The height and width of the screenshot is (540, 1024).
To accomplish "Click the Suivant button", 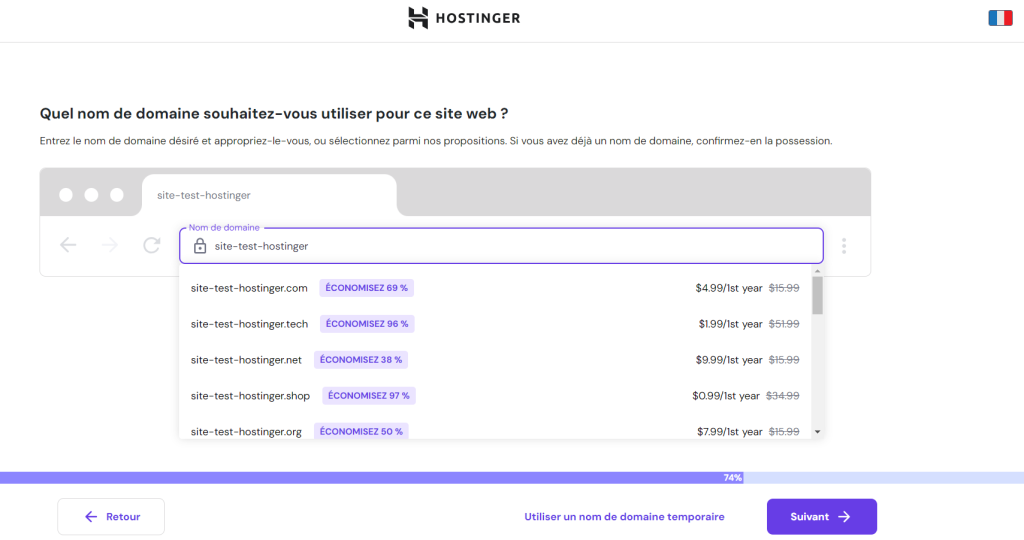I will click(821, 517).
